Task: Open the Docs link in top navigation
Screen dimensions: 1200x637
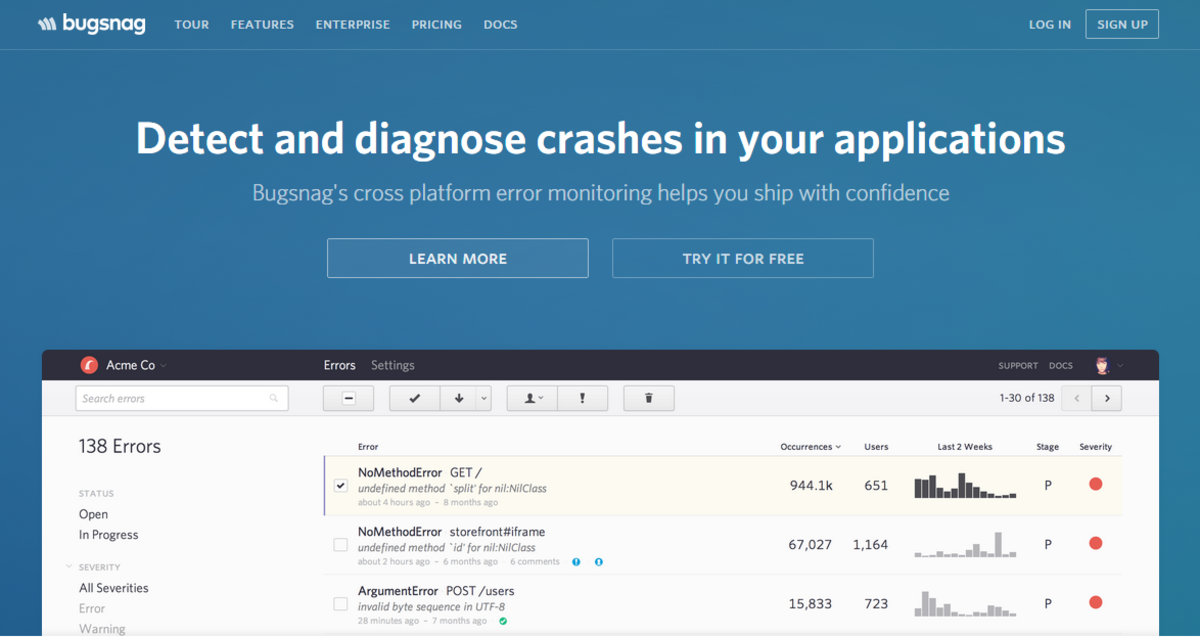Action: coord(500,24)
